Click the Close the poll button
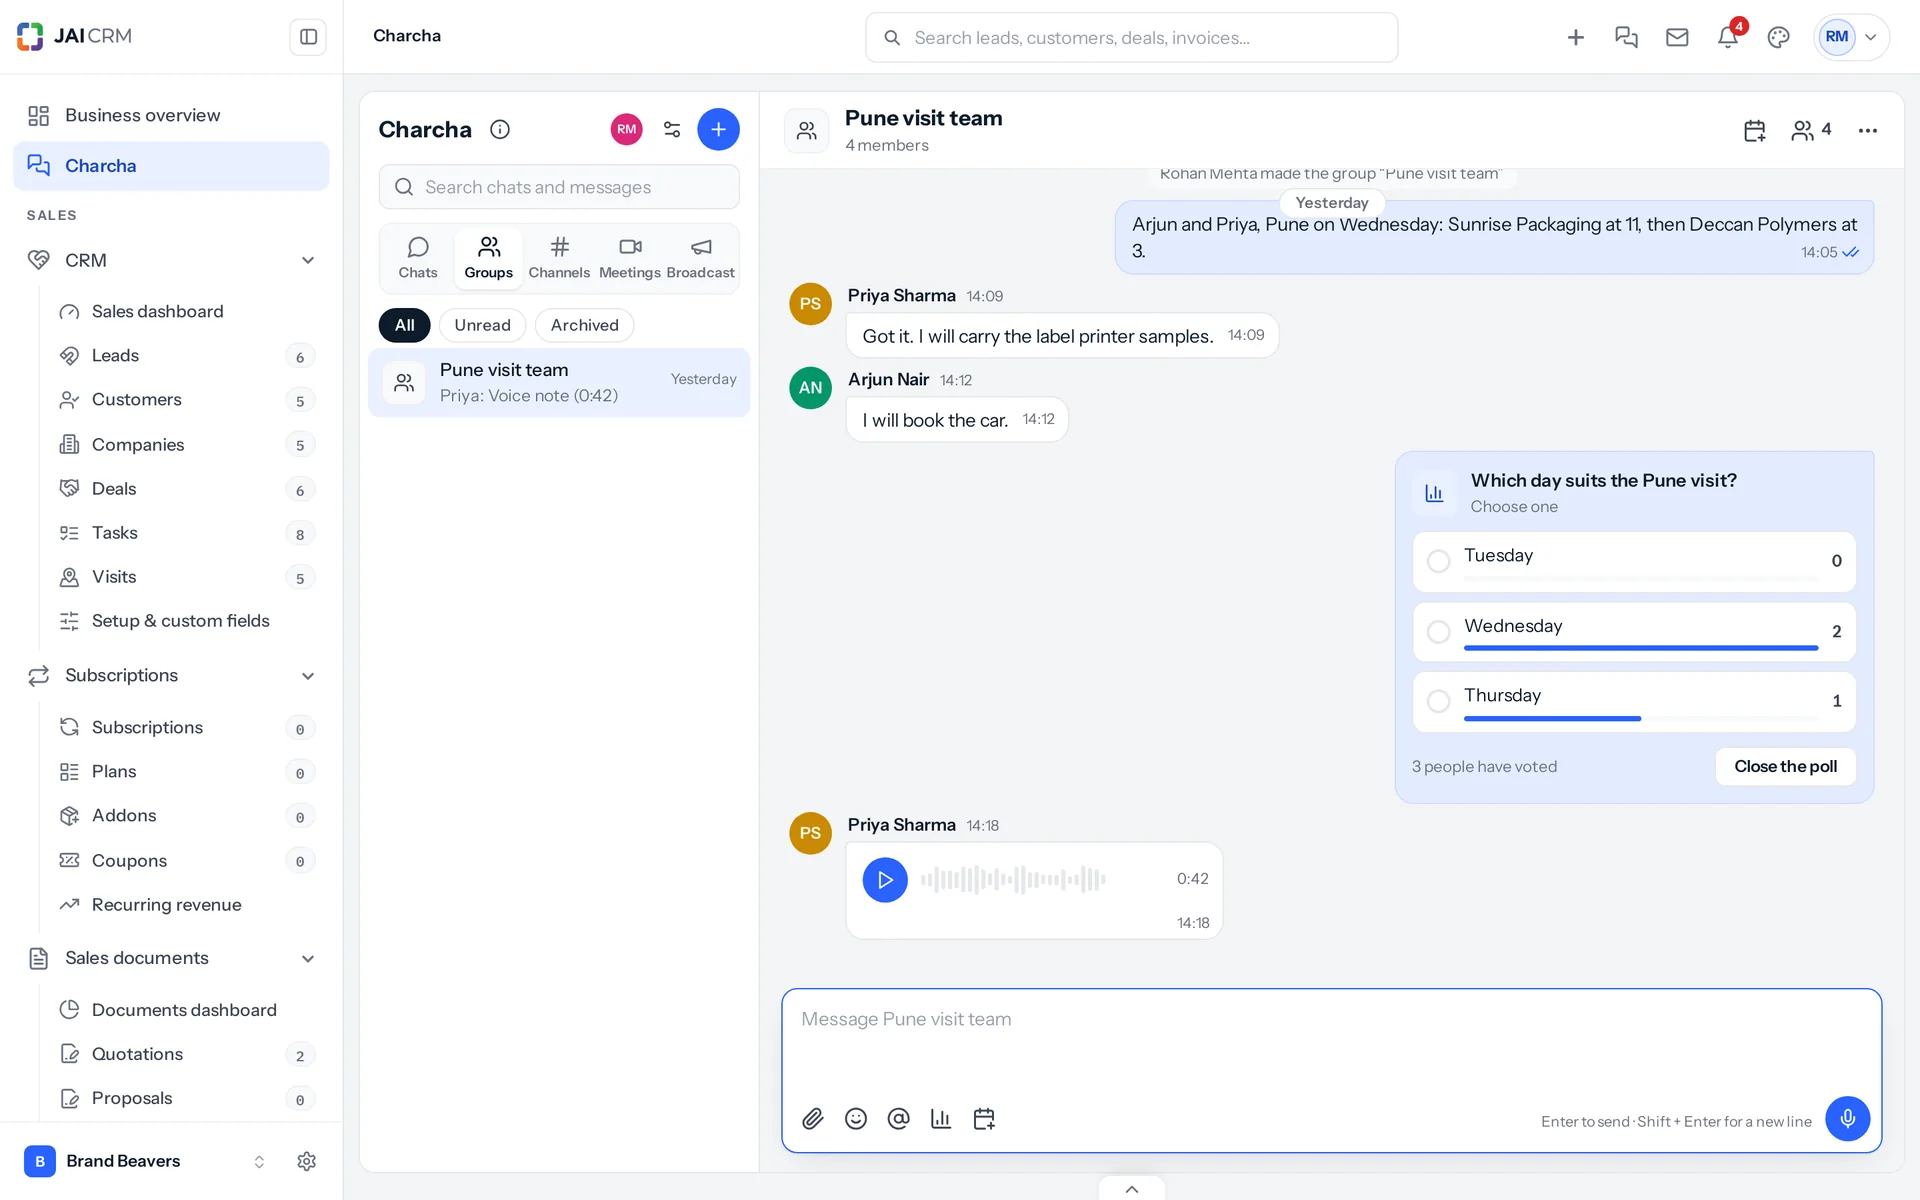The width and height of the screenshot is (1920, 1200). pyautogui.click(x=1785, y=767)
